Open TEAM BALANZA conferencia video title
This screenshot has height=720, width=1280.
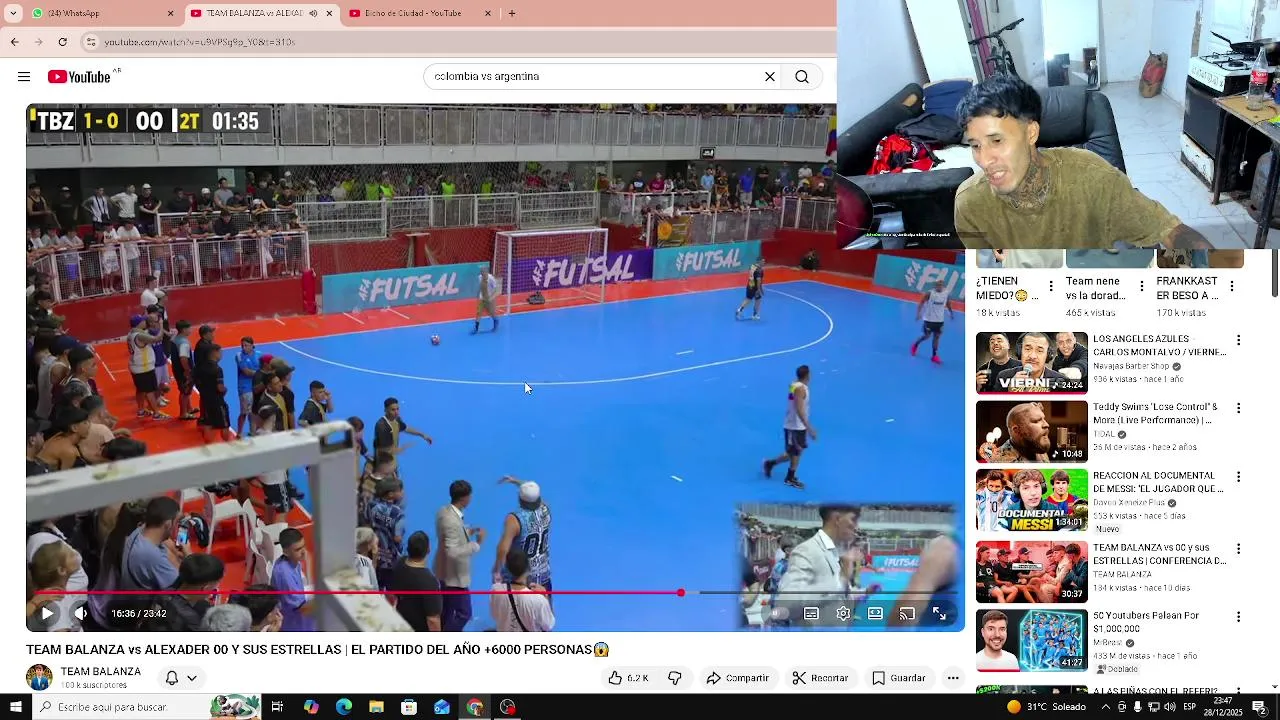[1159, 554]
